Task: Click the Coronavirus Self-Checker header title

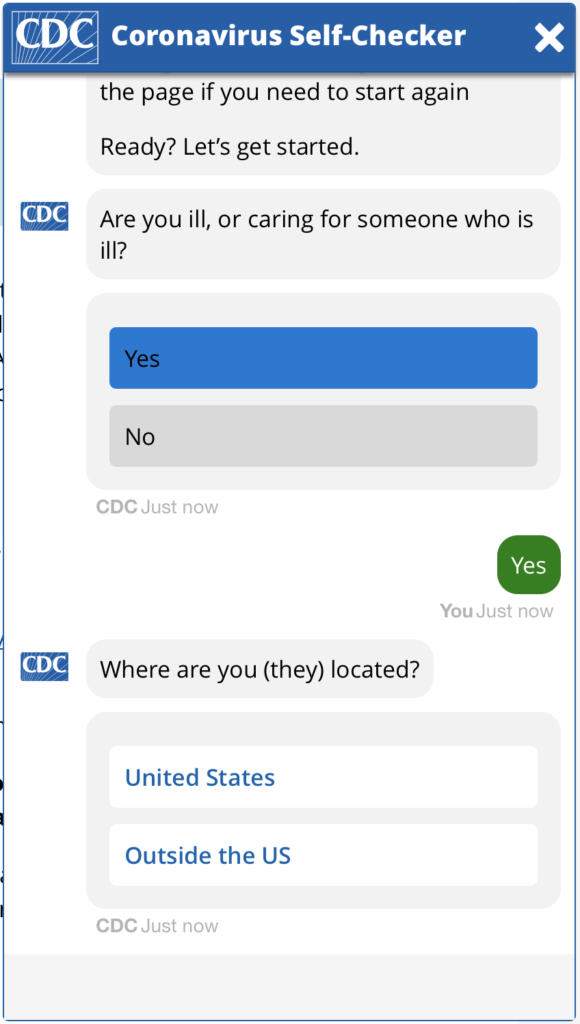Action: (x=289, y=36)
